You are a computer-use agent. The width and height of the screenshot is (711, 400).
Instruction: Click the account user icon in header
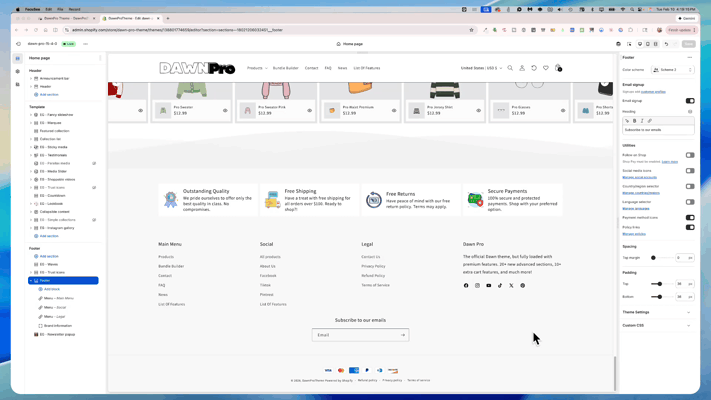click(x=522, y=68)
